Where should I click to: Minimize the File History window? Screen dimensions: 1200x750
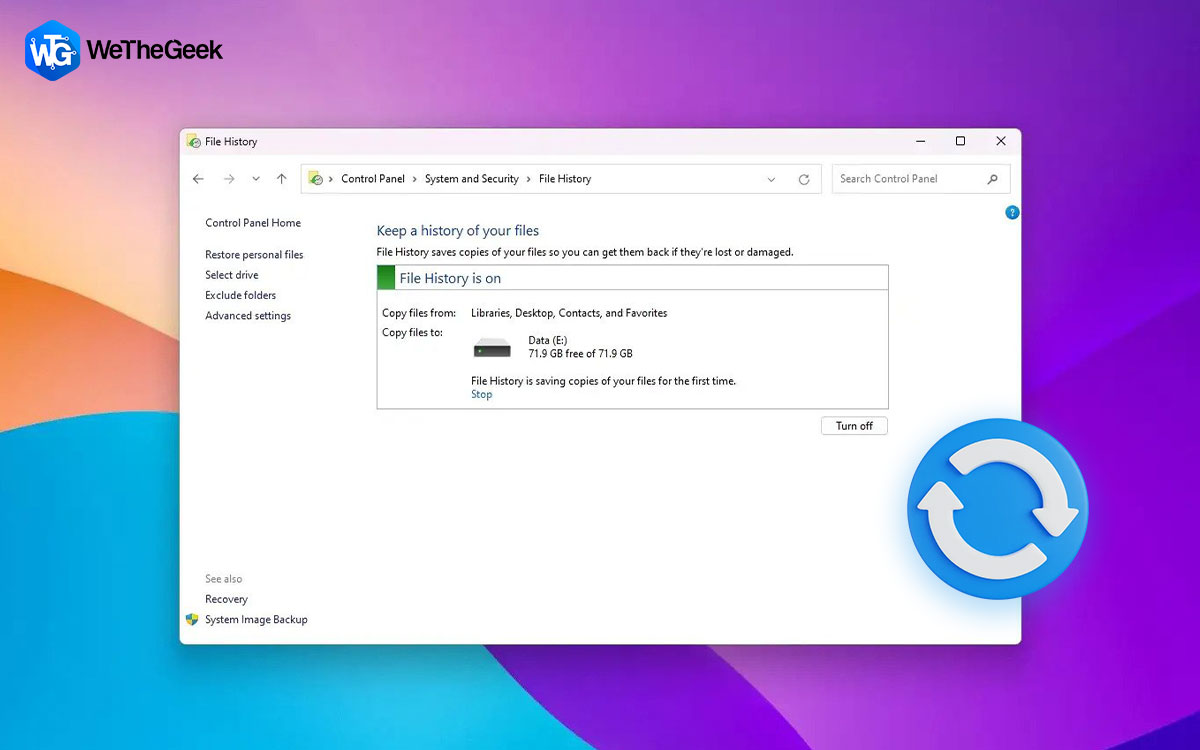pos(920,142)
